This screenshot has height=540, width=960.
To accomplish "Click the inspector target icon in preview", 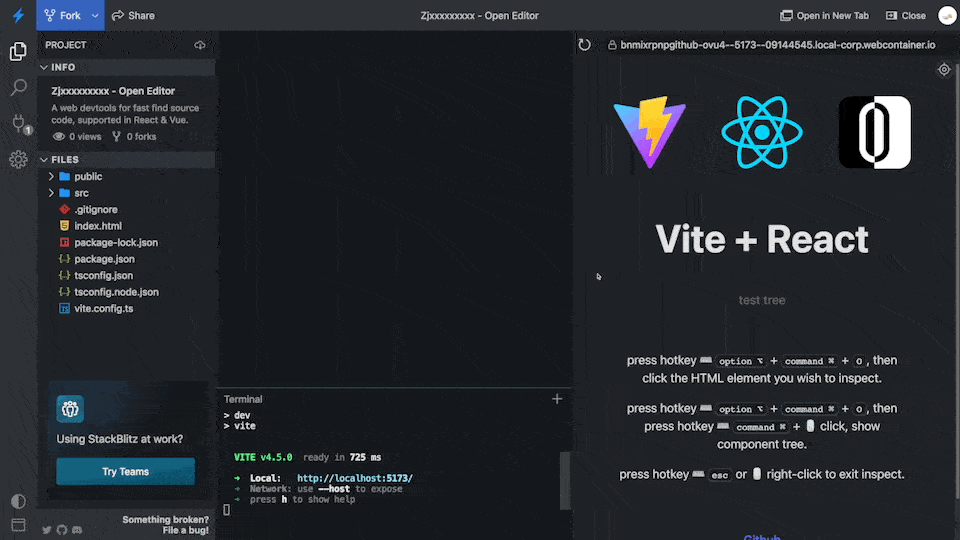I will (x=944, y=70).
